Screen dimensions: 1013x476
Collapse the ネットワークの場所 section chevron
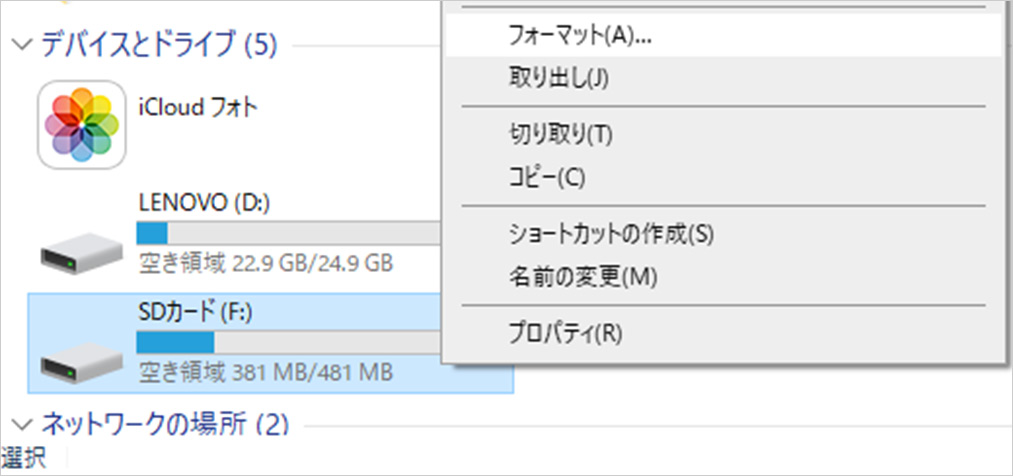(21, 424)
